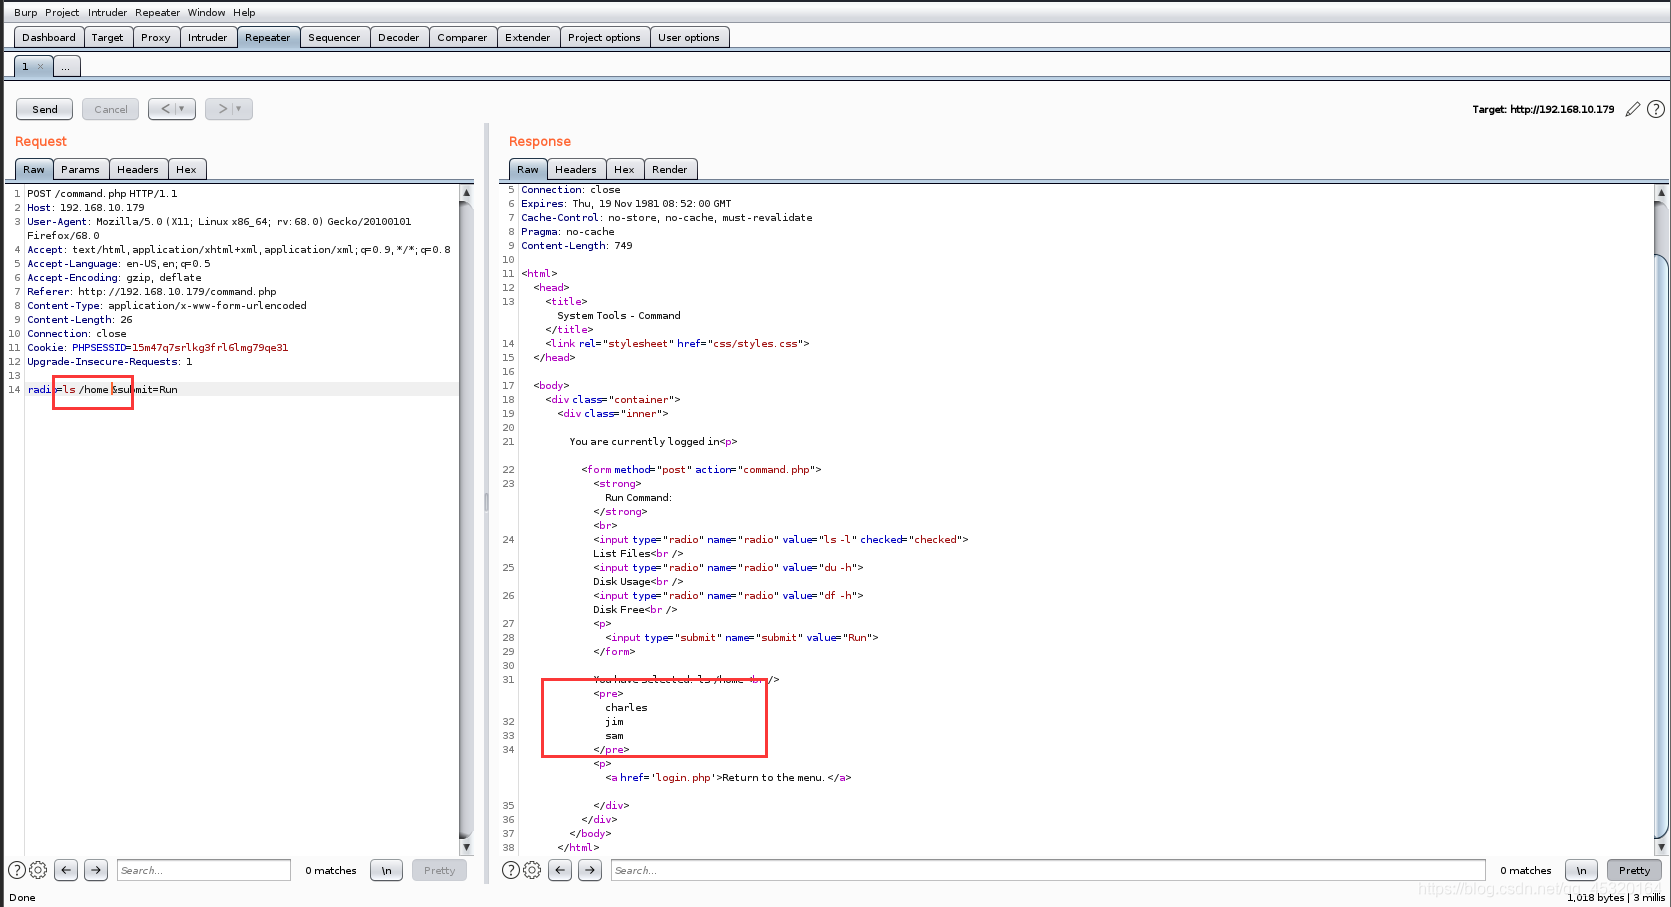This screenshot has height=907, width=1671.
Task: Go to previous match in response search
Action: coord(560,870)
